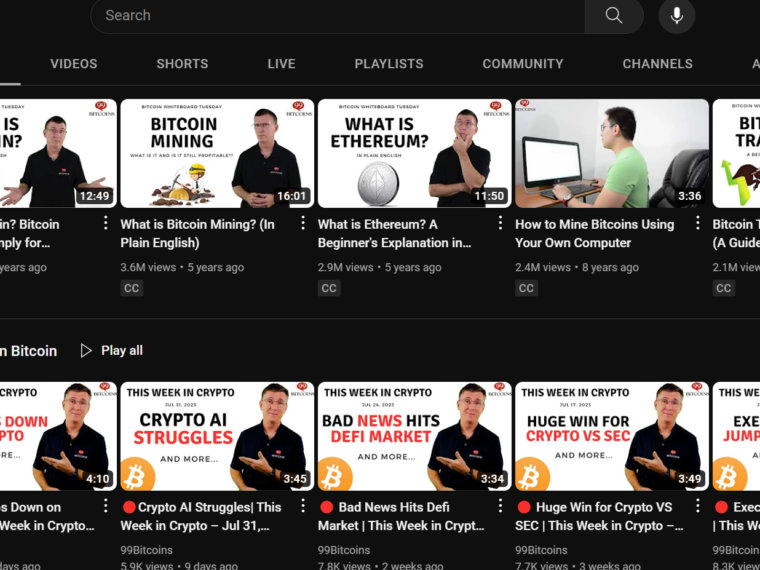760x570 pixels.
Task: Click the 3:45 duration badge
Action: pyautogui.click(x=295, y=479)
